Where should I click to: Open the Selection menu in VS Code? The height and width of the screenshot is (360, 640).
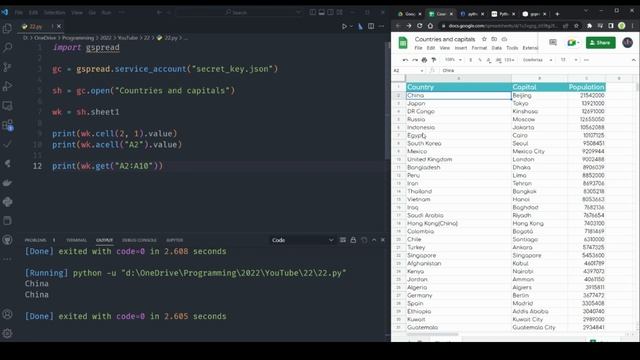[55, 13]
